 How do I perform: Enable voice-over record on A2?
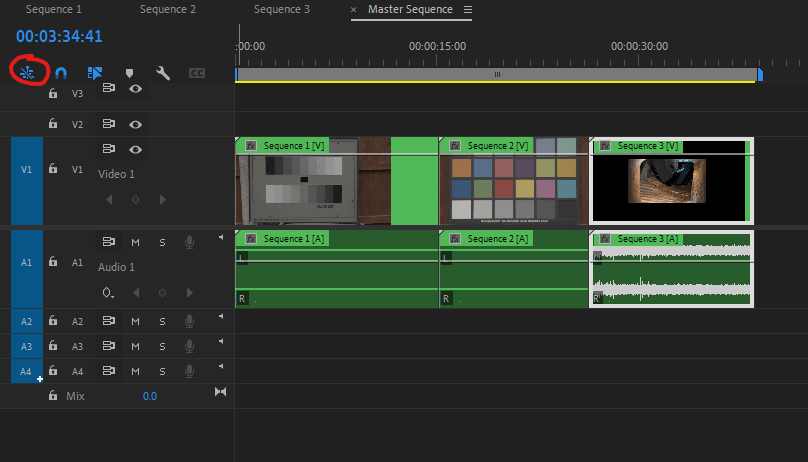(190, 321)
